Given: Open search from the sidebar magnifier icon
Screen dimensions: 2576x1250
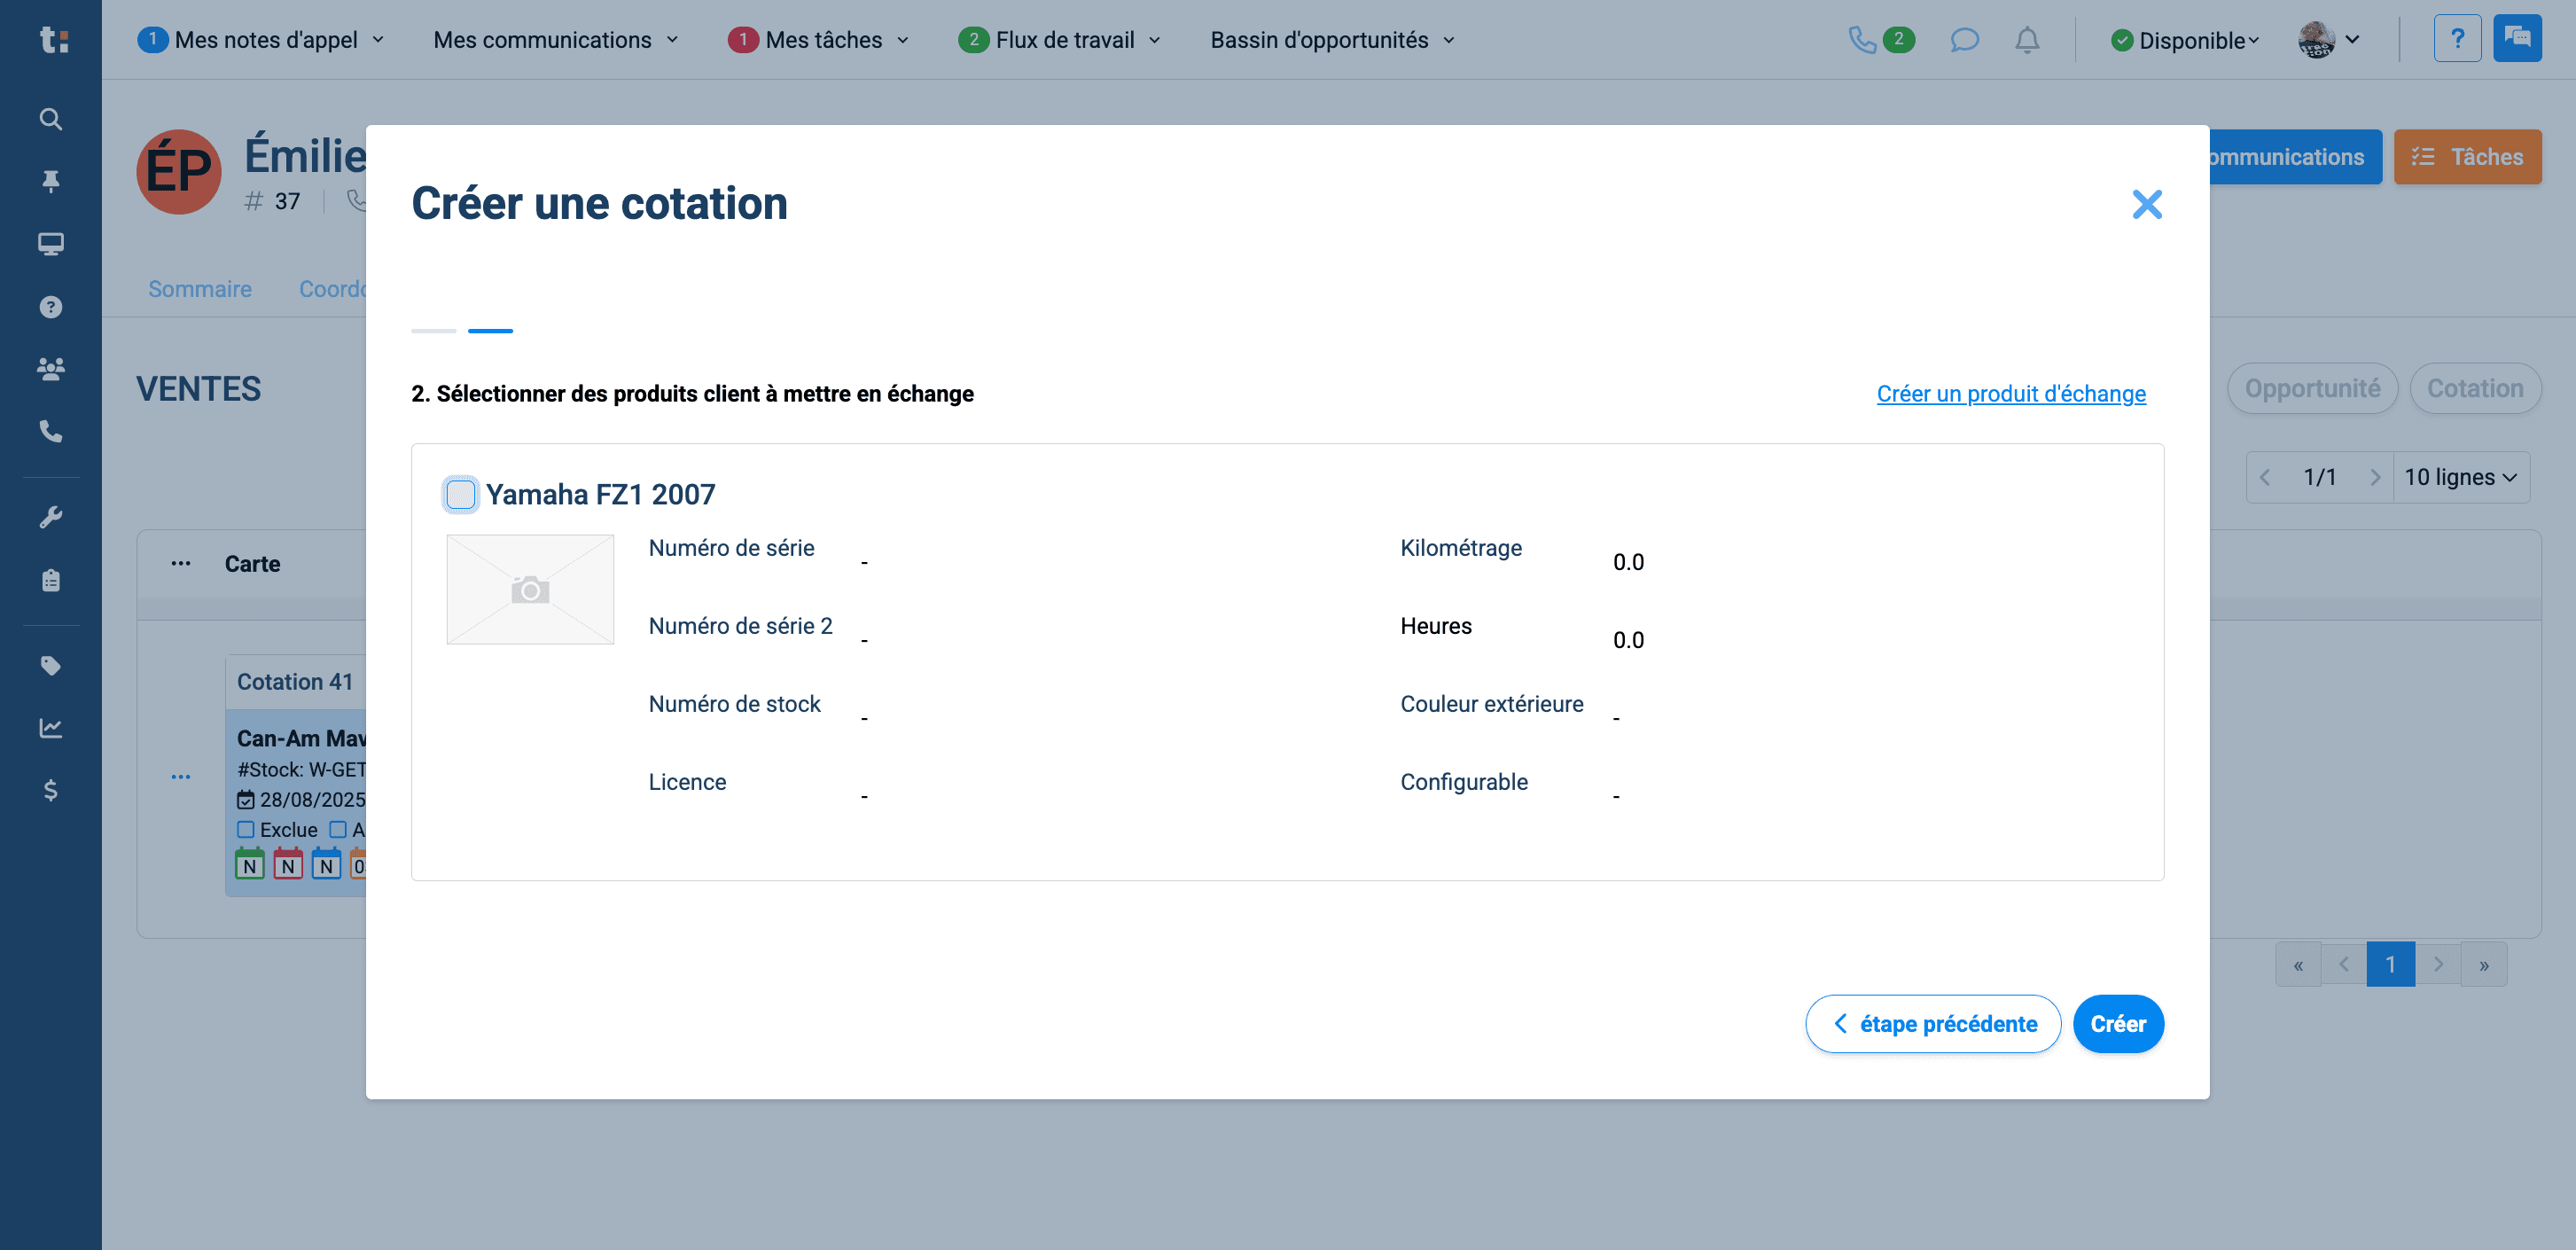Looking at the screenshot, I should pyautogui.click(x=51, y=119).
